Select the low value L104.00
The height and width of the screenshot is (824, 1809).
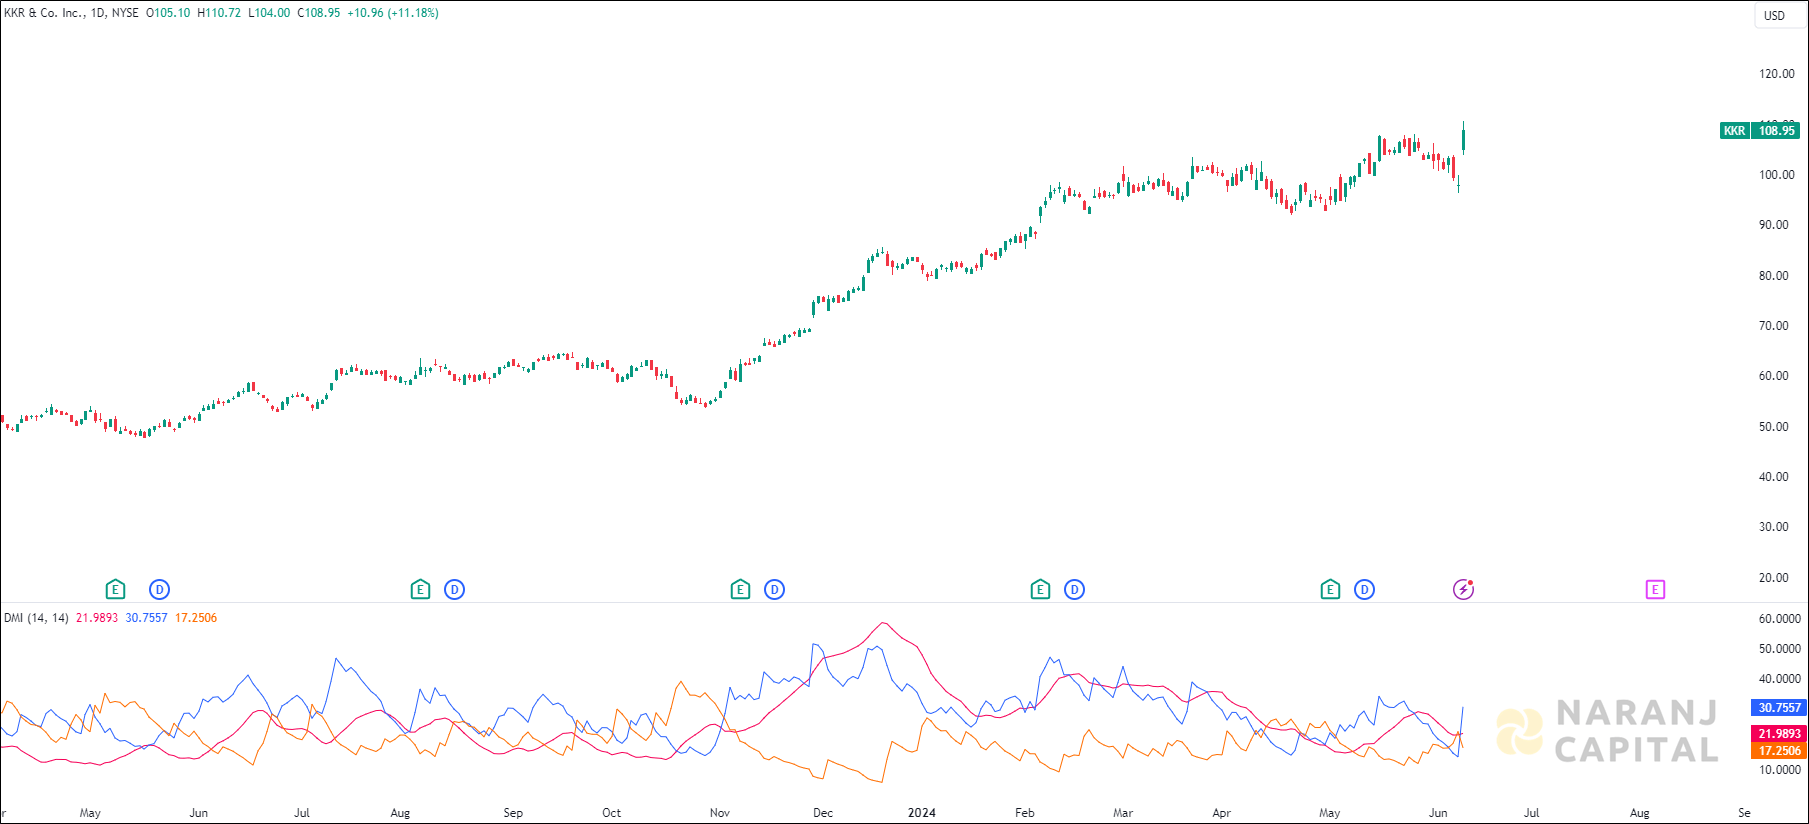point(269,13)
